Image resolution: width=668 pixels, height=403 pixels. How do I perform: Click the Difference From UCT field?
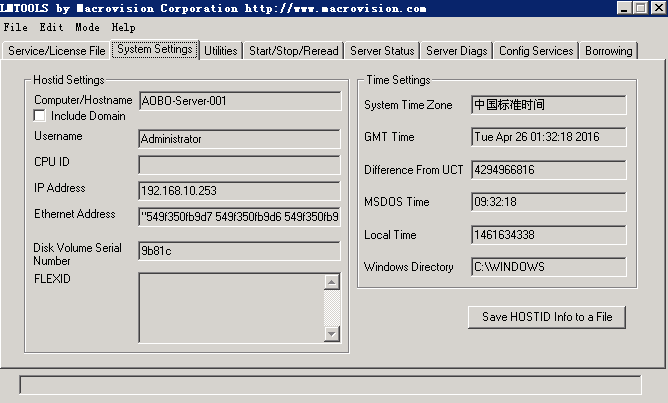tap(549, 170)
